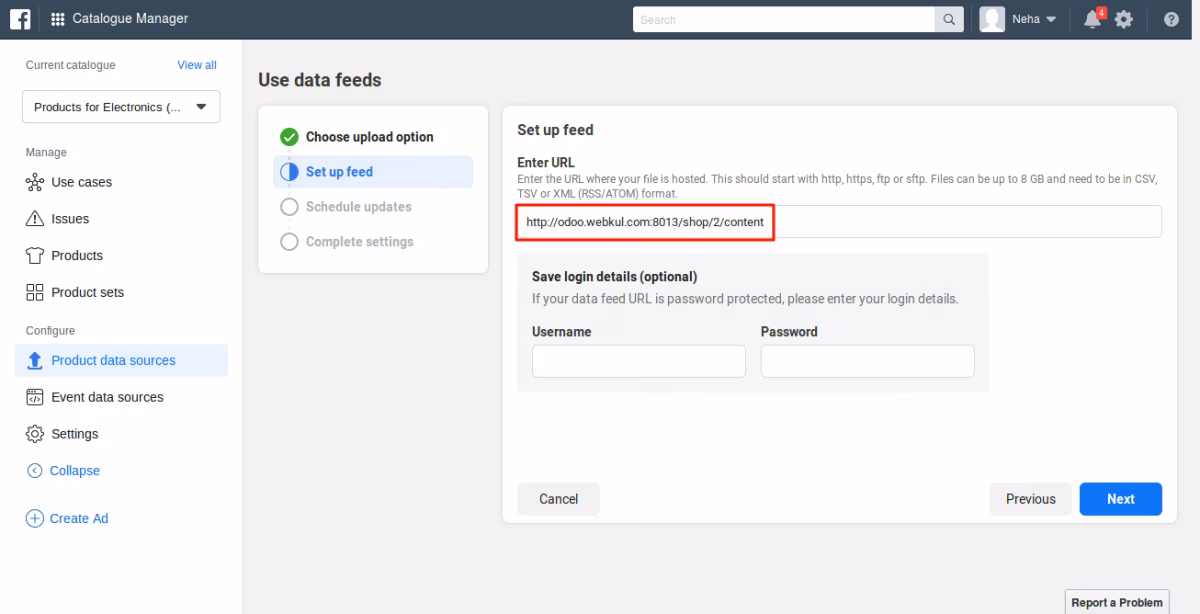Click the green check on Choose upload option
Viewport: 1200px width, 614px height.
(x=290, y=137)
